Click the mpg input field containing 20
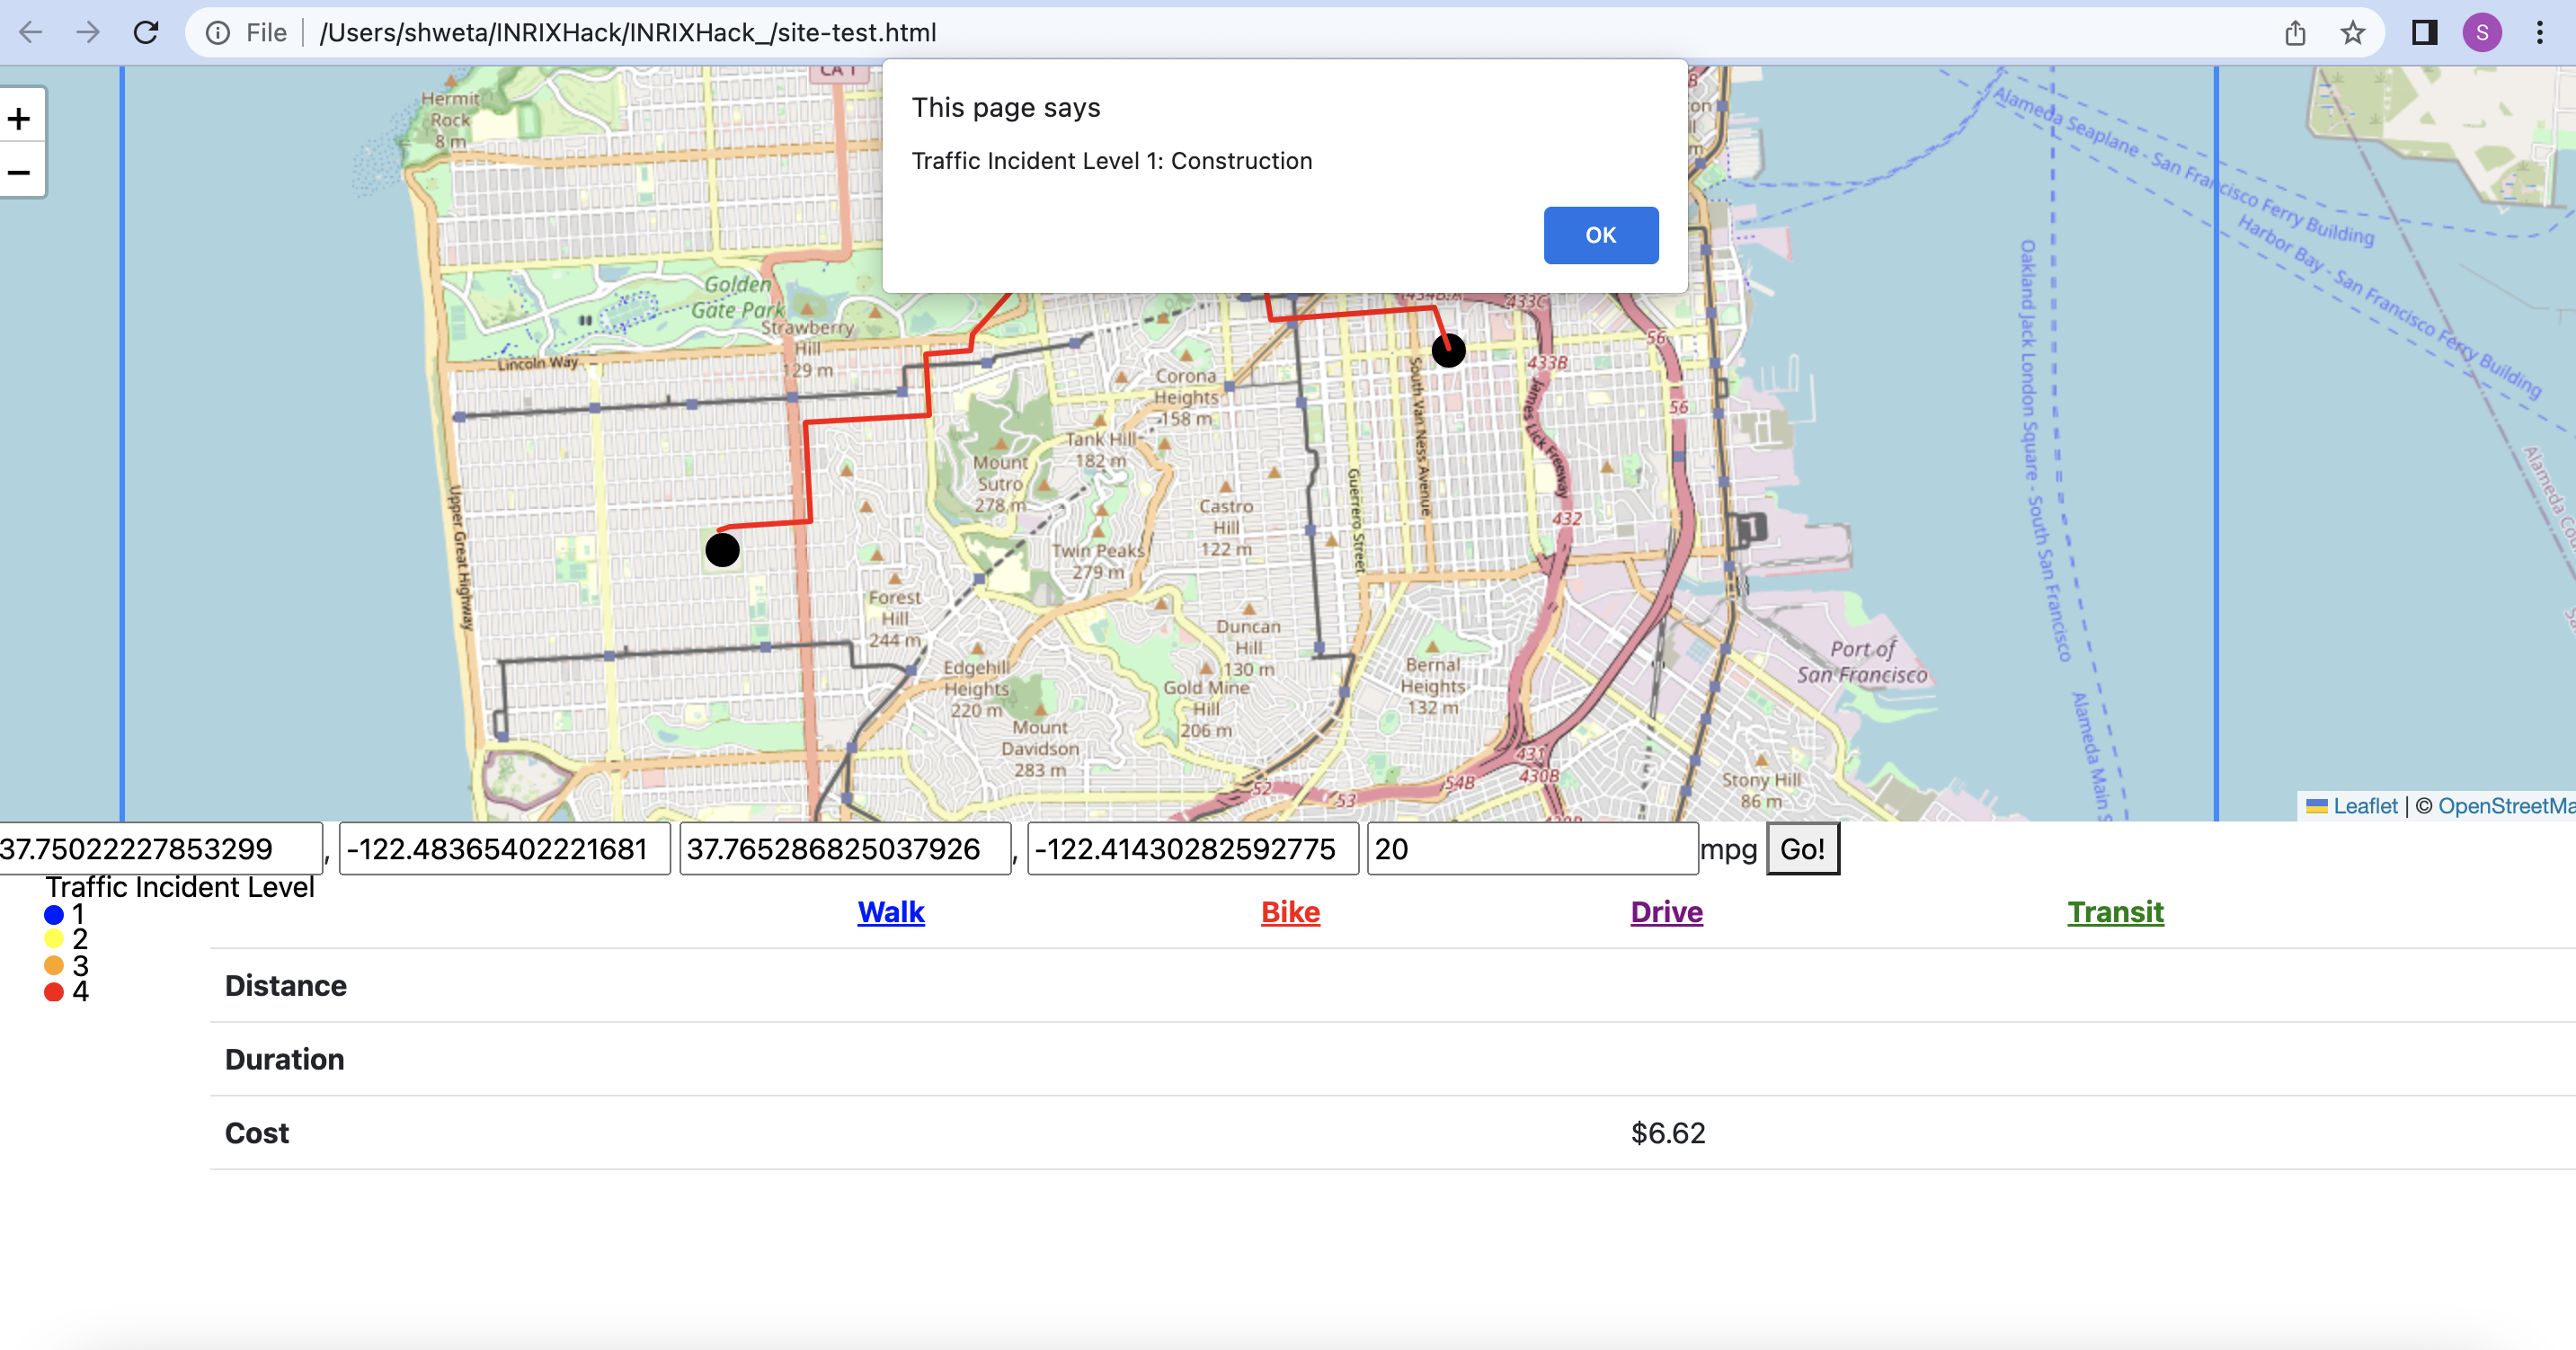 (x=1530, y=849)
